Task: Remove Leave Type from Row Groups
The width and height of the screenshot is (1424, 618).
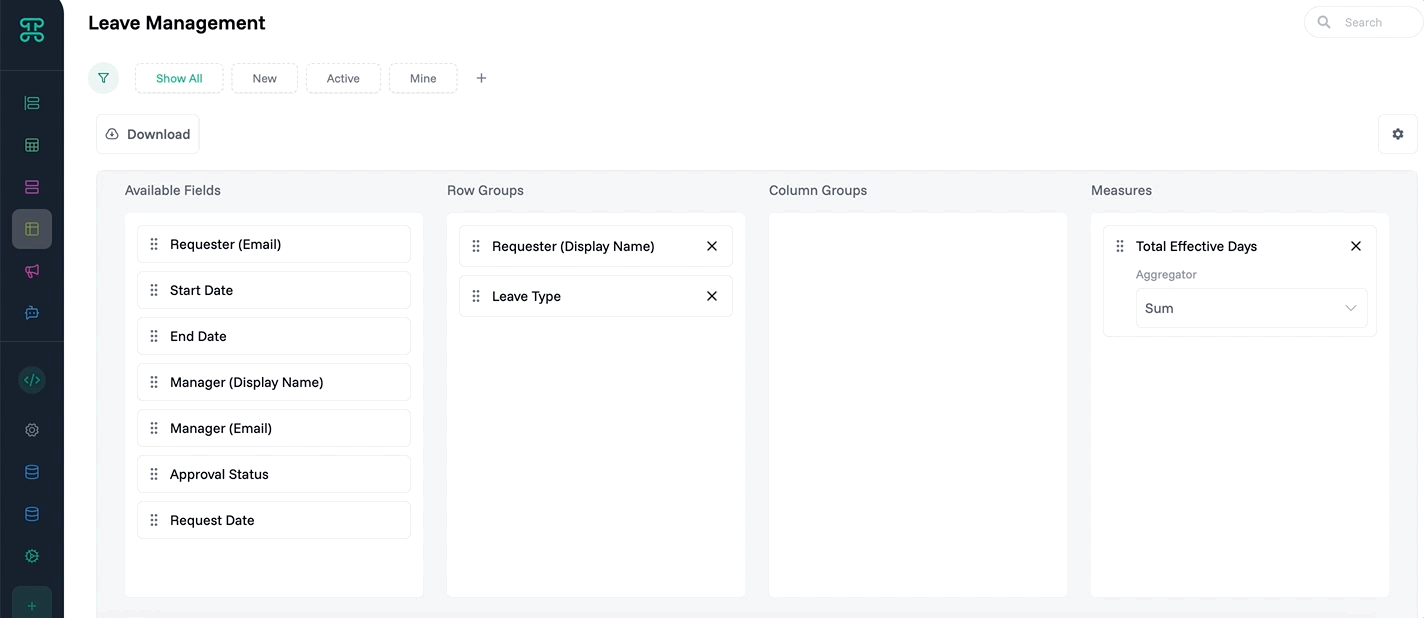Action: [712, 296]
